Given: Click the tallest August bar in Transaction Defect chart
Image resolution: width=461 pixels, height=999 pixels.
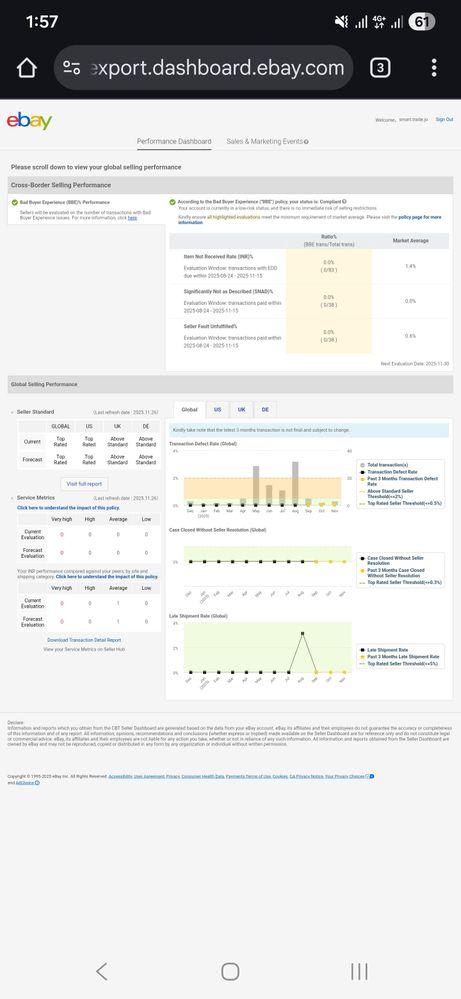Looking at the screenshot, I should [x=295, y=483].
